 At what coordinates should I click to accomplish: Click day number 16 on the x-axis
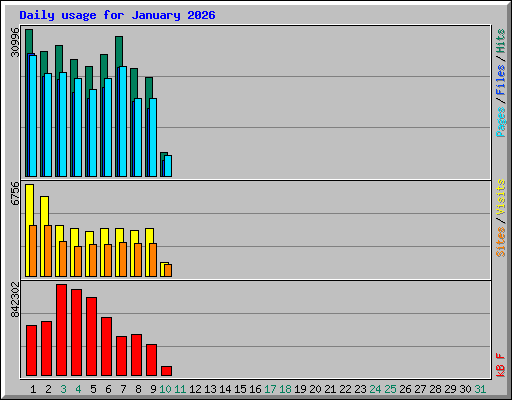point(255,389)
